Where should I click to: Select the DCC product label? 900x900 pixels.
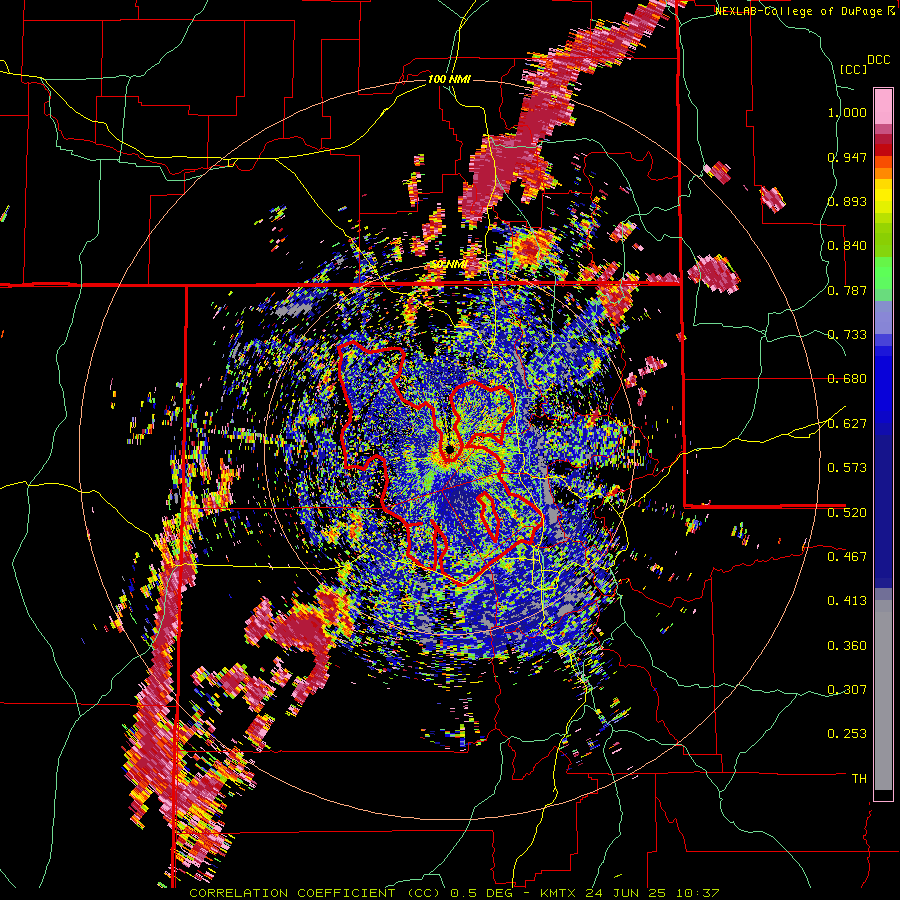click(879, 60)
